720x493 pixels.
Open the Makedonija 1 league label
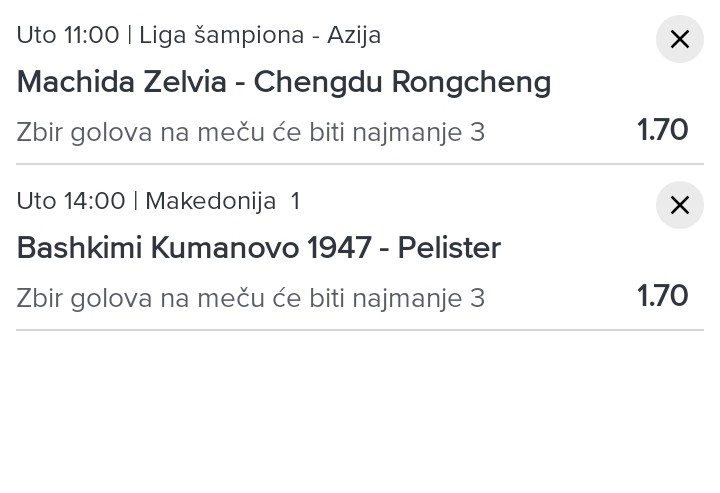[222, 201]
